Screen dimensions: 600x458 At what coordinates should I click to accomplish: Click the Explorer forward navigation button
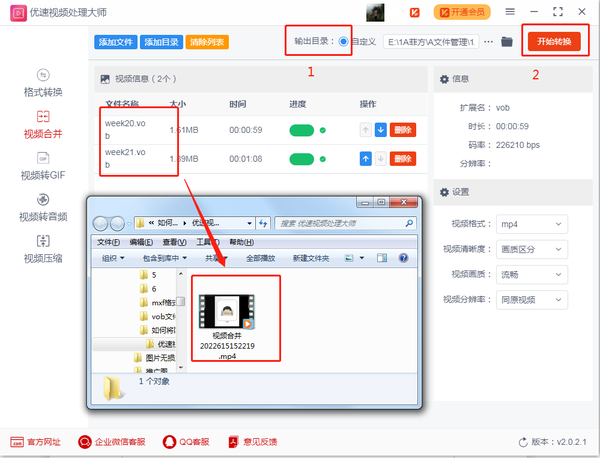click(x=117, y=223)
